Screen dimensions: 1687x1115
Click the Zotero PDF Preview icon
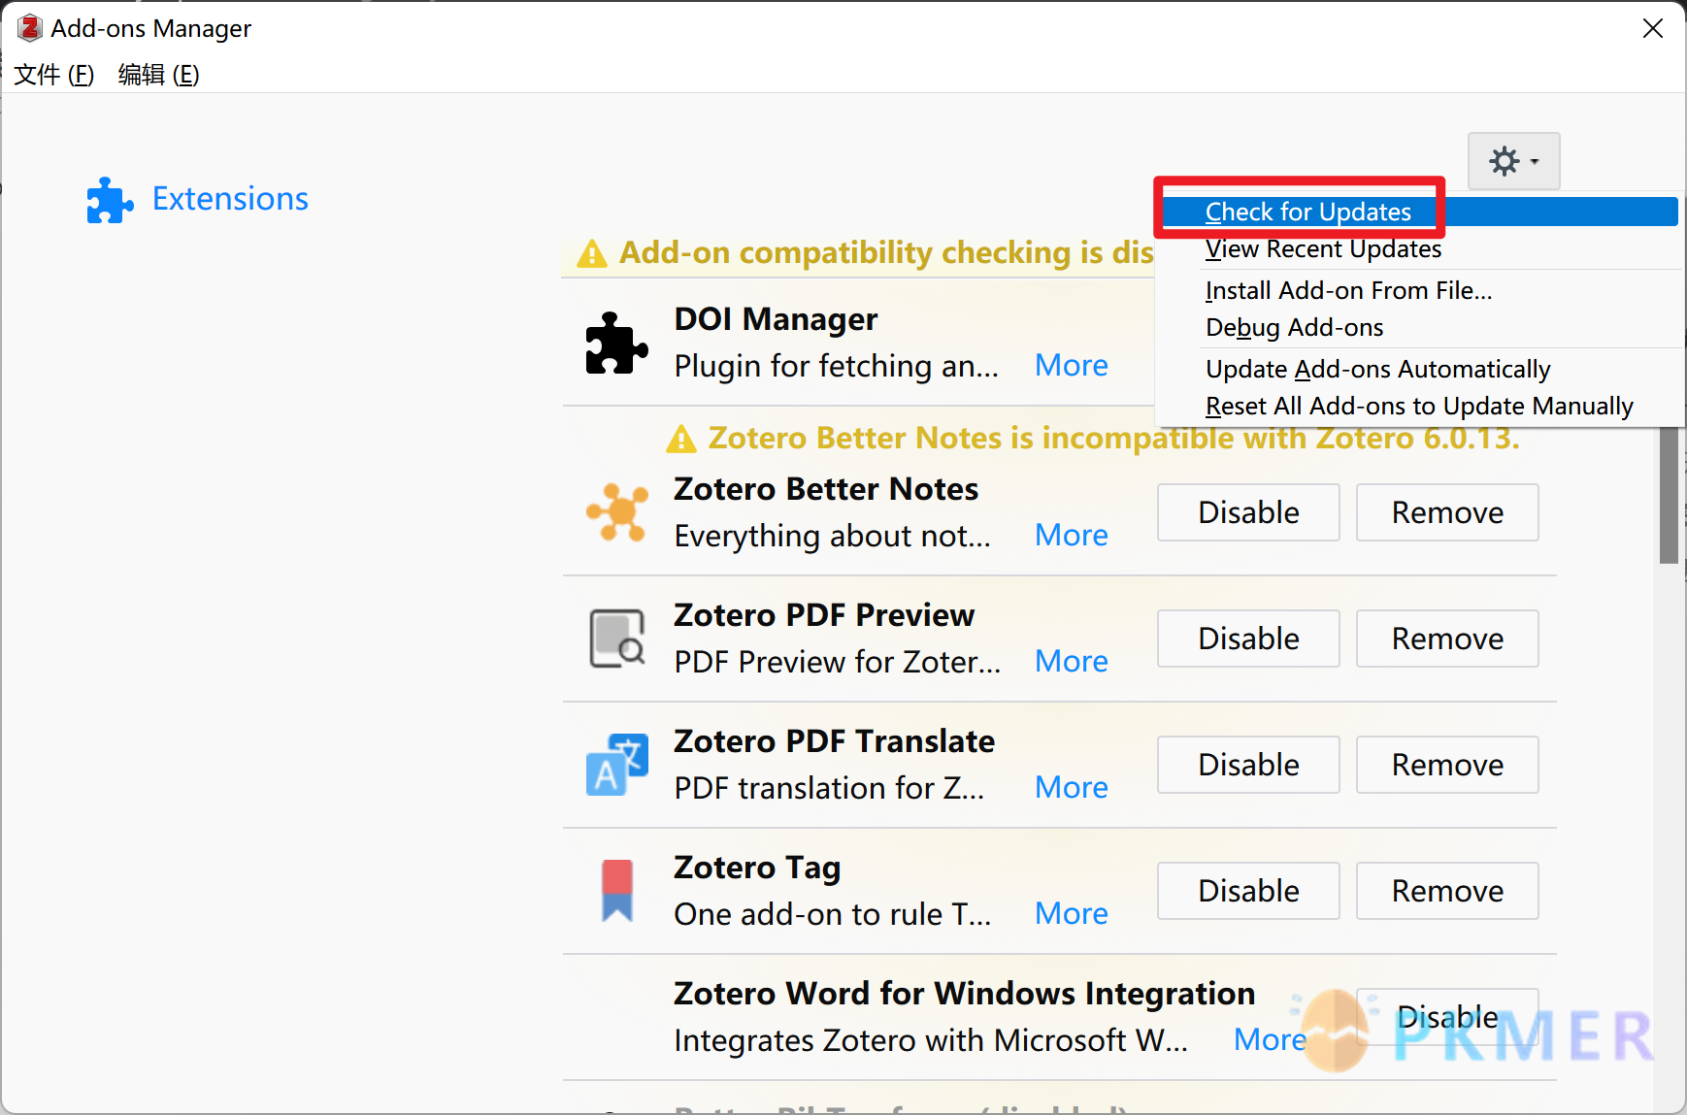[x=616, y=638]
